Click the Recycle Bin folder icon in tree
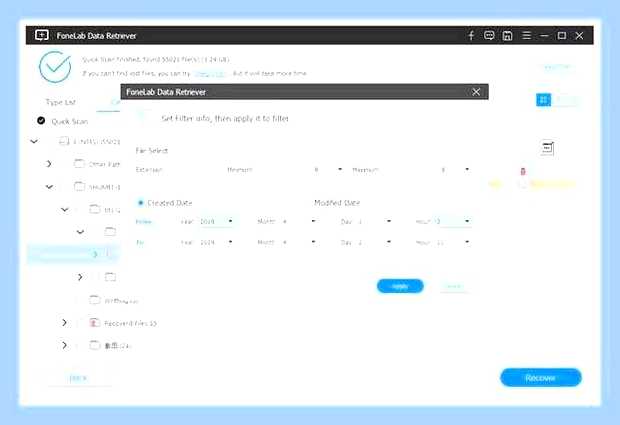 tap(94, 323)
